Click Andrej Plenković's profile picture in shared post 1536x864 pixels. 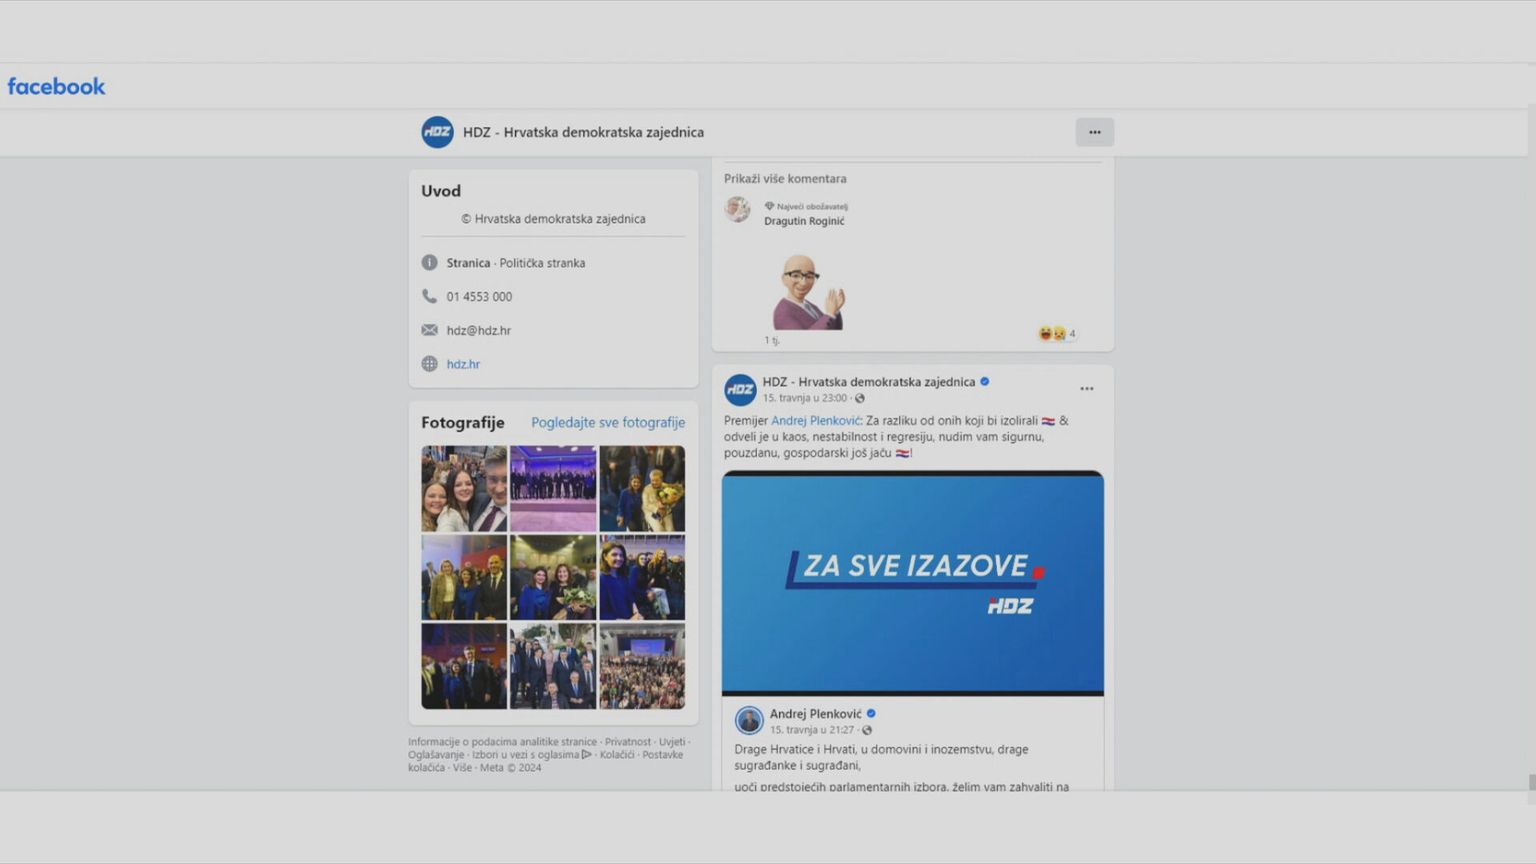(749, 720)
